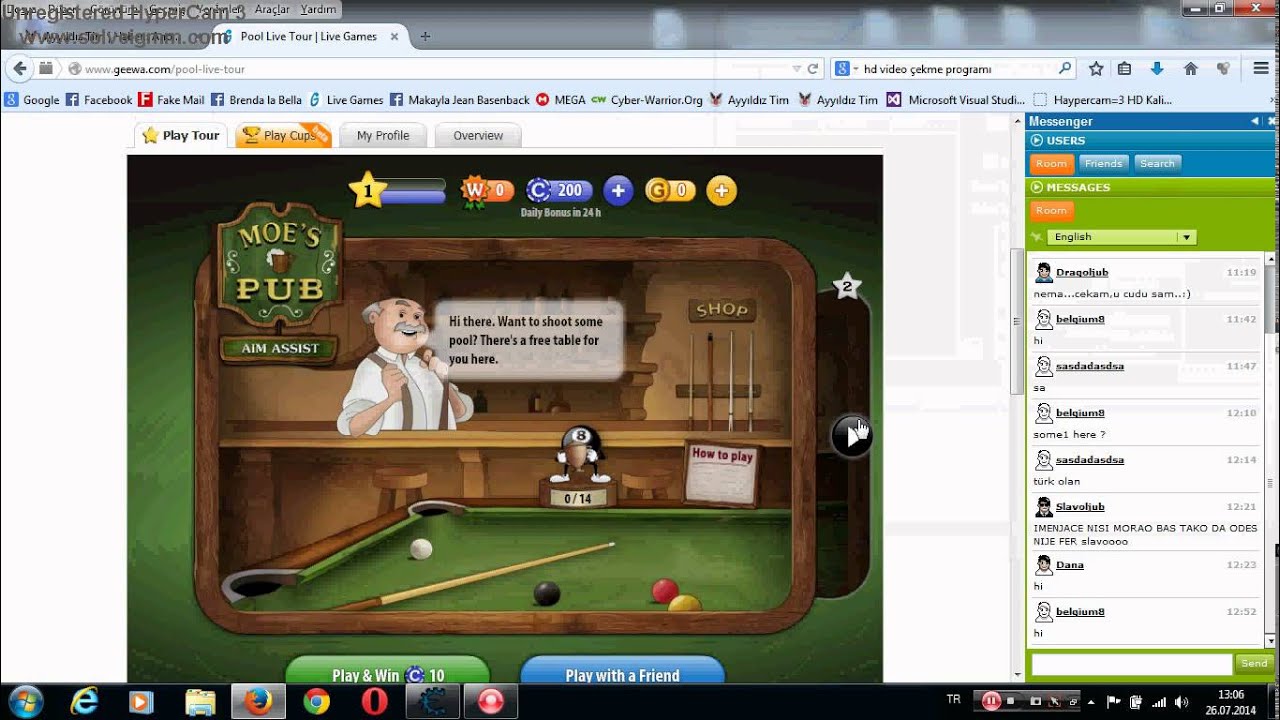Open the Windows Start menu
This screenshot has height=720, width=1280.
coord(25,700)
